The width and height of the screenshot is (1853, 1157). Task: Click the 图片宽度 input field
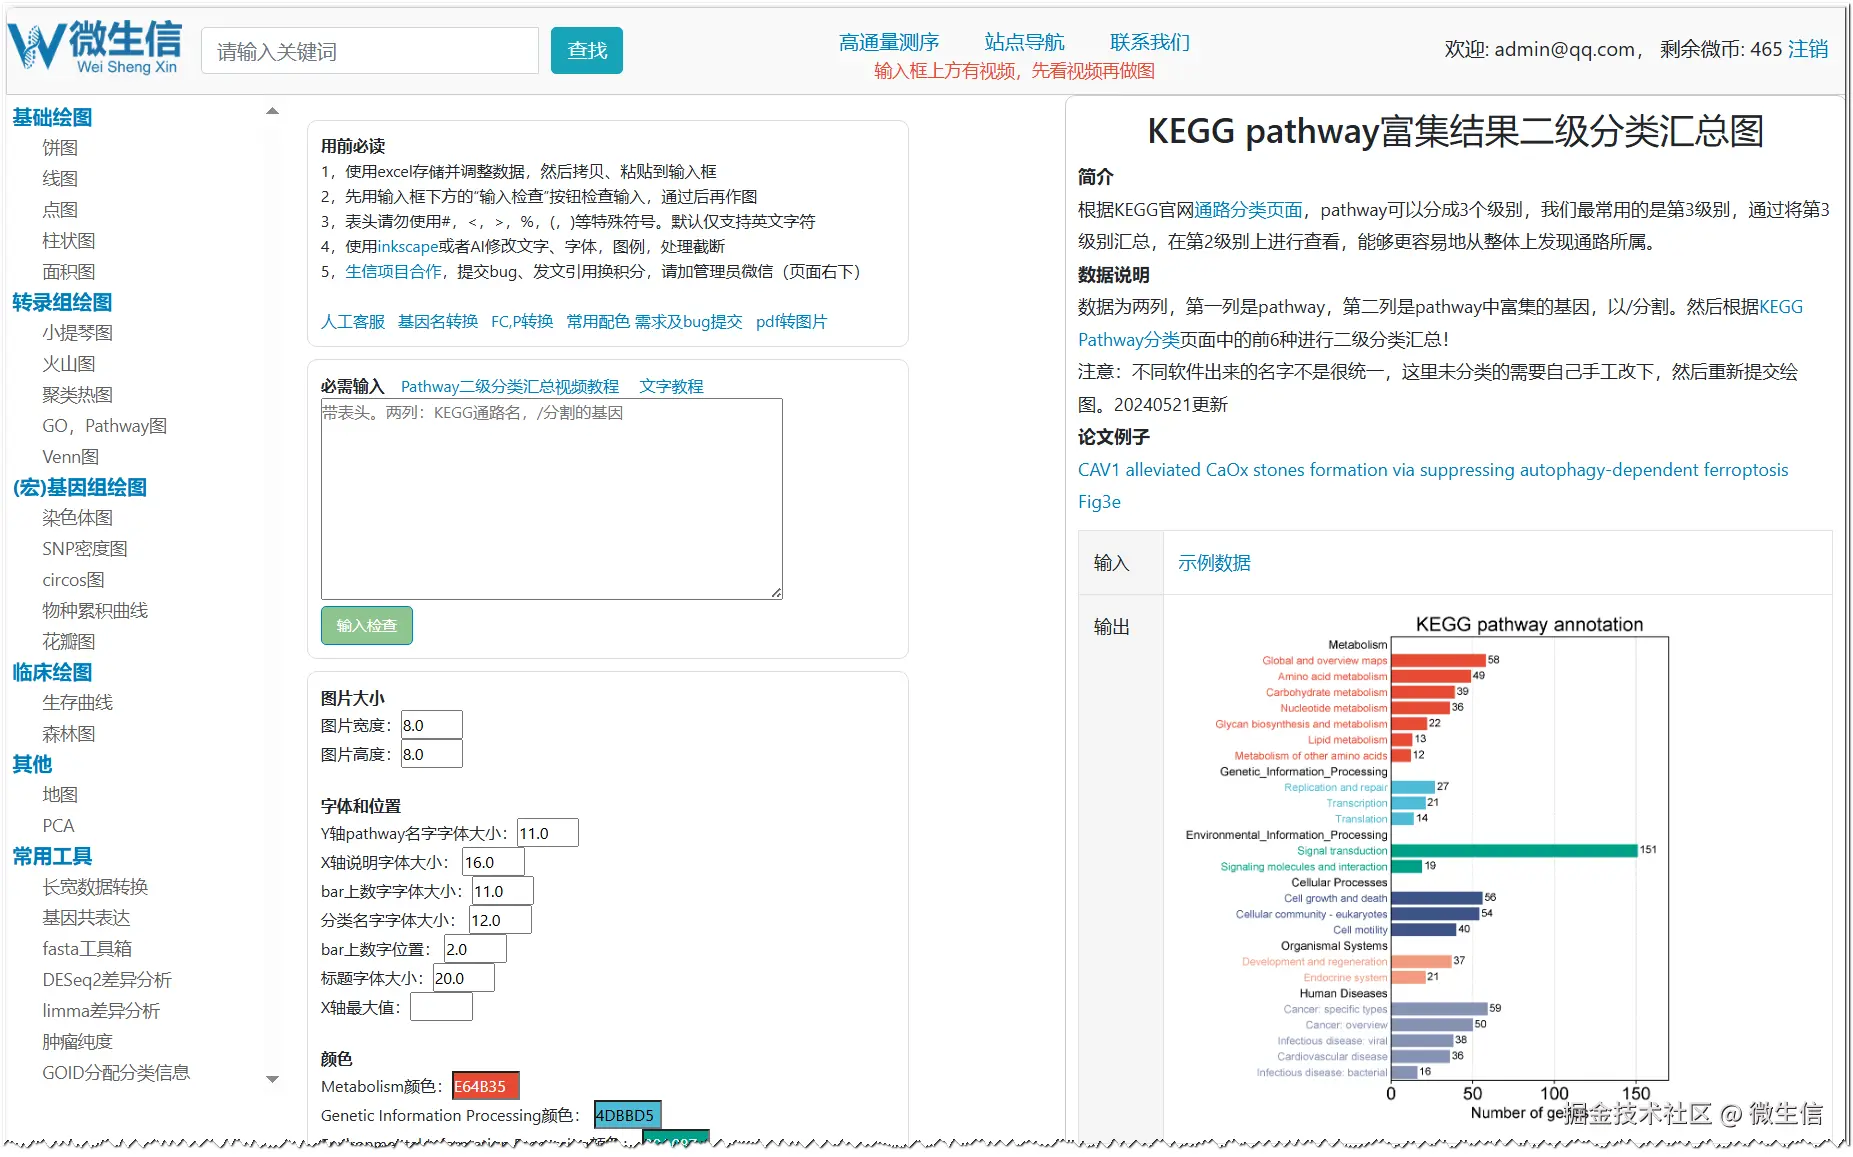click(x=432, y=725)
